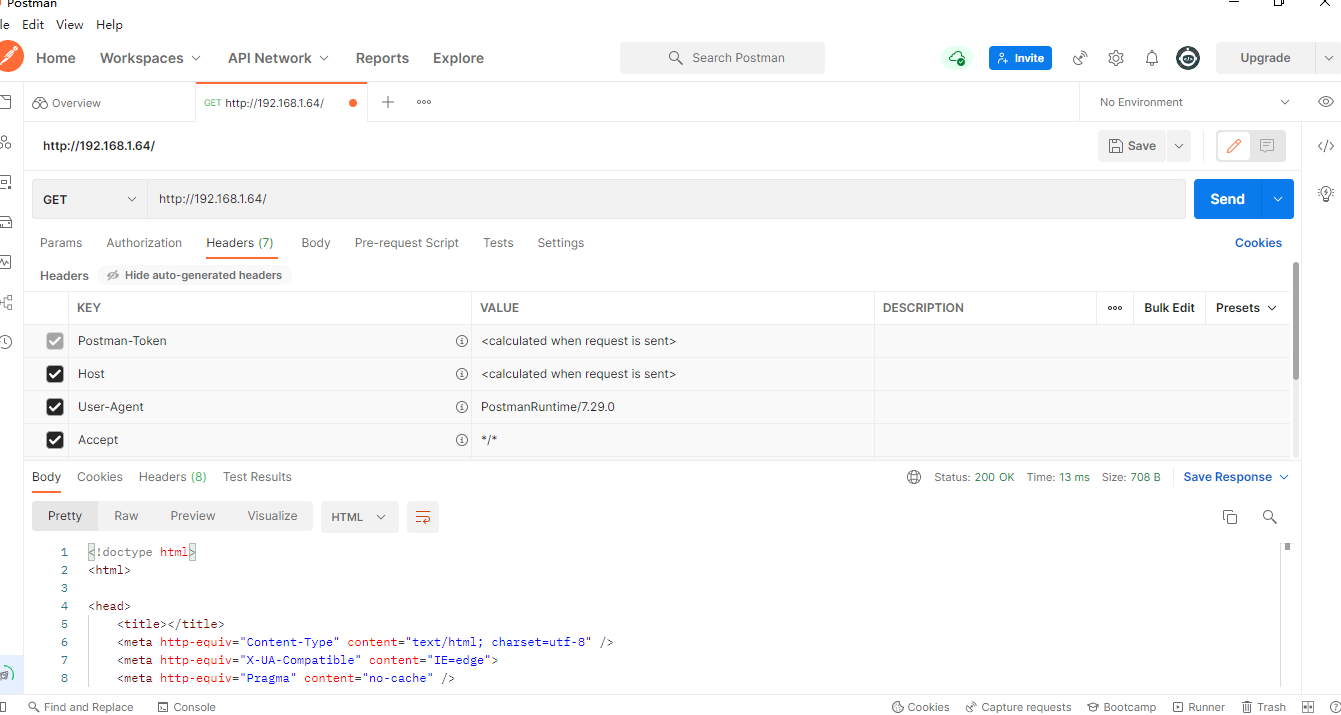
Task: Open the Trash from the status bar
Action: pyautogui.click(x=1264, y=707)
